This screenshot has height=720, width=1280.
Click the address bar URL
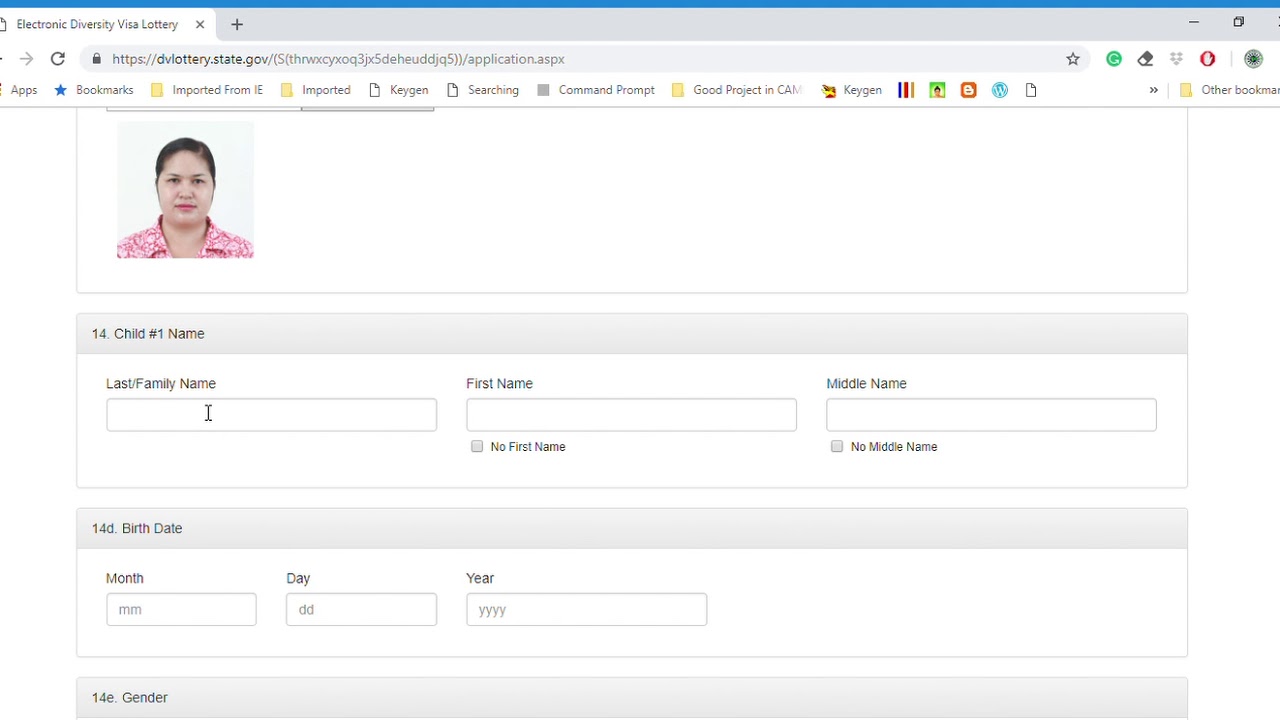click(338, 59)
